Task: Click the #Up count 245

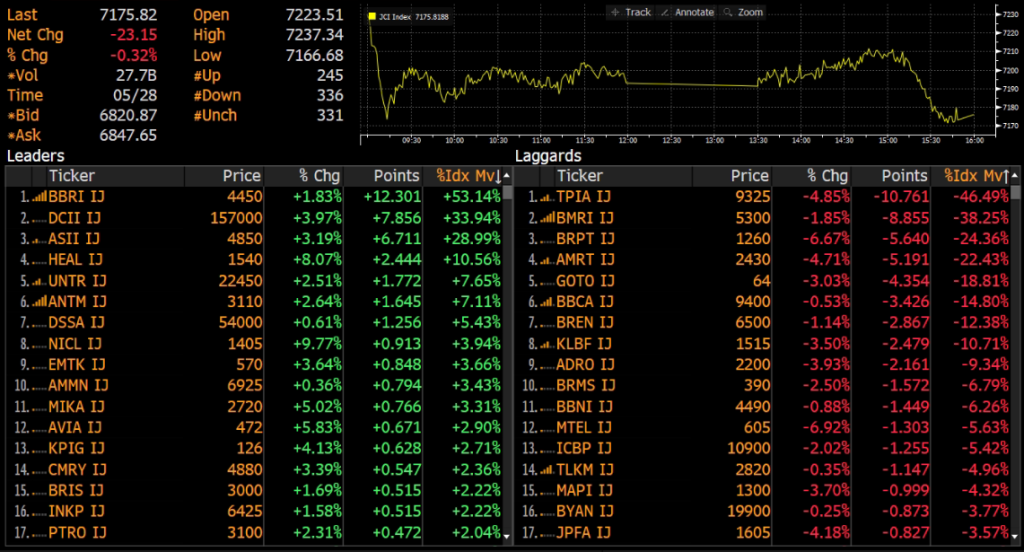Action: pyautogui.click(x=330, y=75)
